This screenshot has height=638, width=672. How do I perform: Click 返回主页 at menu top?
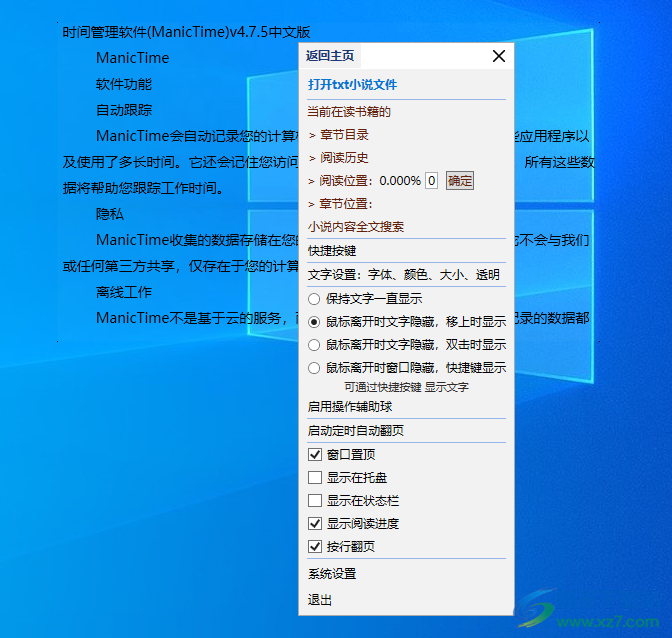tap(330, 56)
